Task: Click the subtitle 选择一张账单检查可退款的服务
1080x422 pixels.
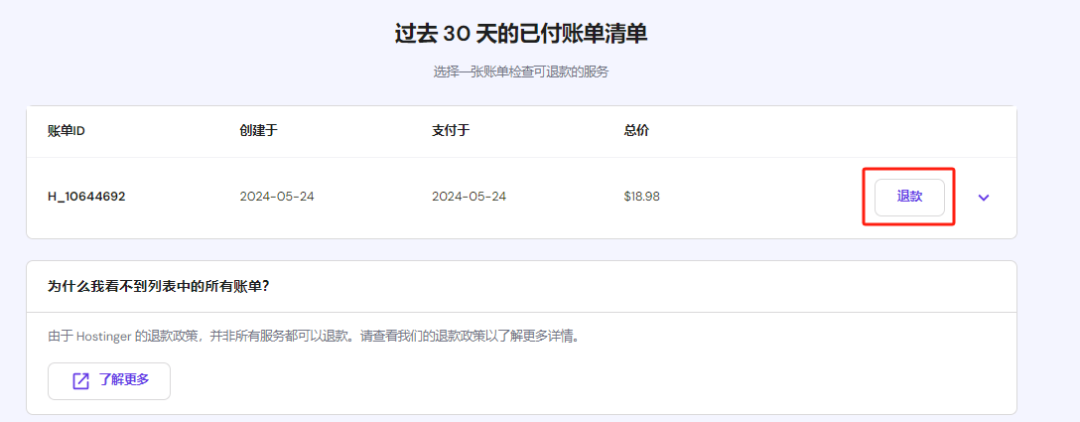Action: pyautogui.click(x=520, y=72)
